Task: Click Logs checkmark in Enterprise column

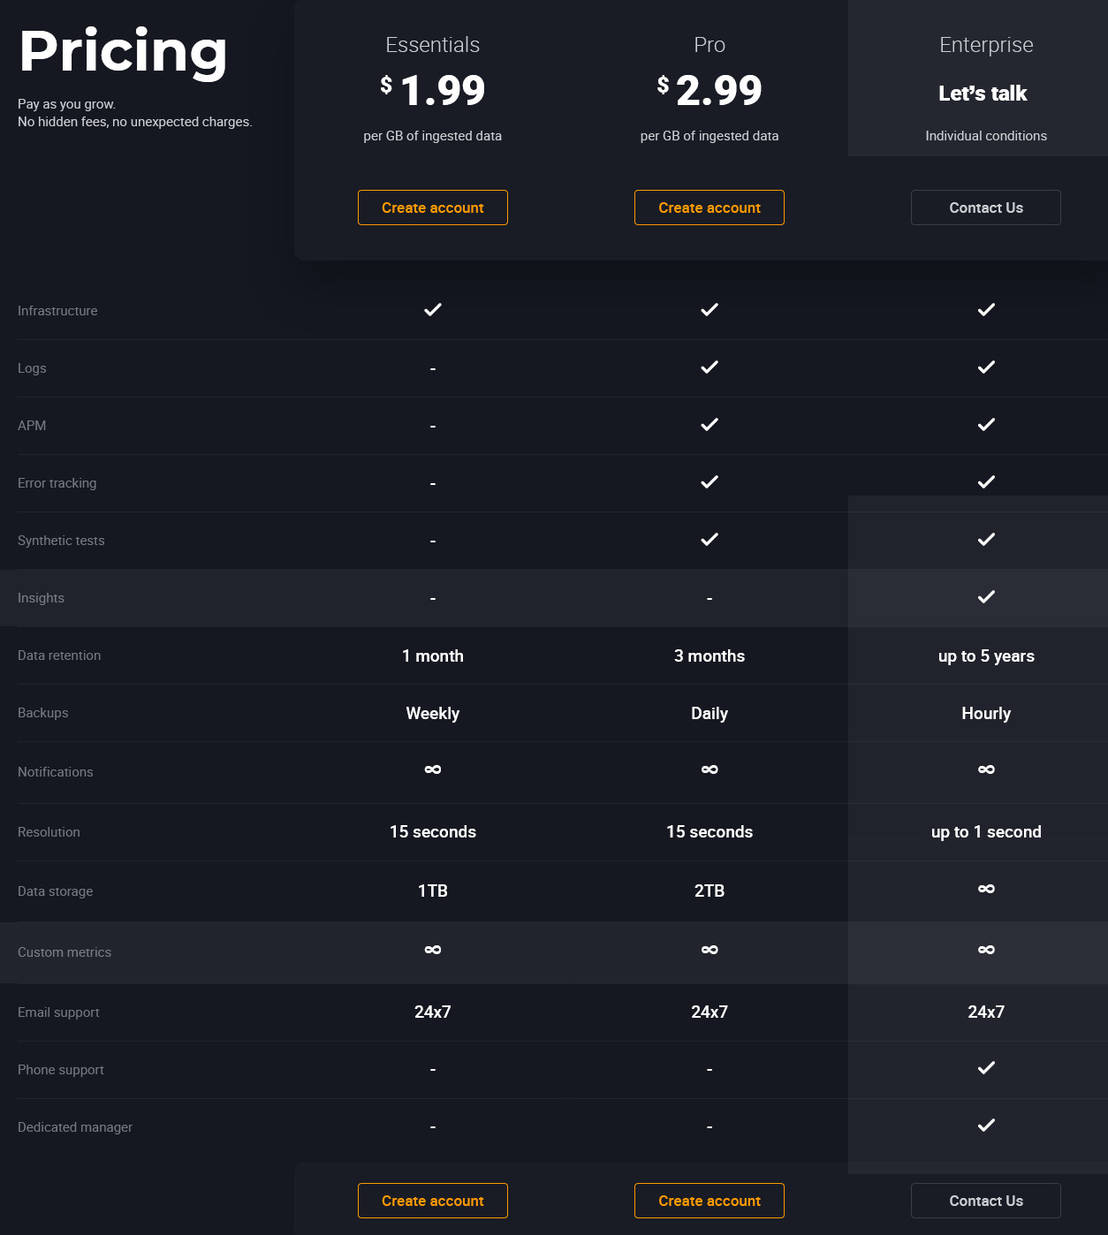Action: pos(986,367)
